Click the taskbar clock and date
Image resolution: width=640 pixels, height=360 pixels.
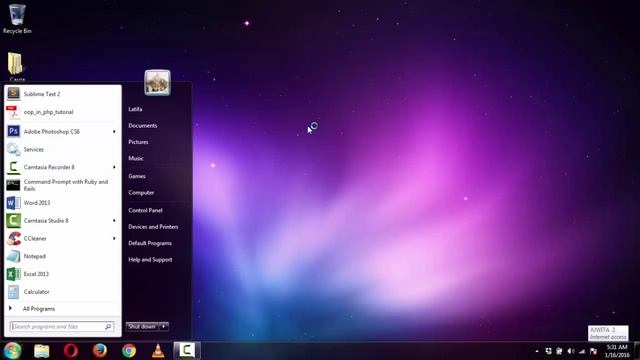click(x=617, y=351)
